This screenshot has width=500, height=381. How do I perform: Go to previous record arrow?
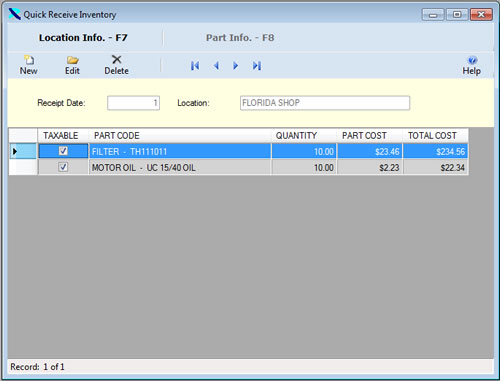(x=216, y=66)
